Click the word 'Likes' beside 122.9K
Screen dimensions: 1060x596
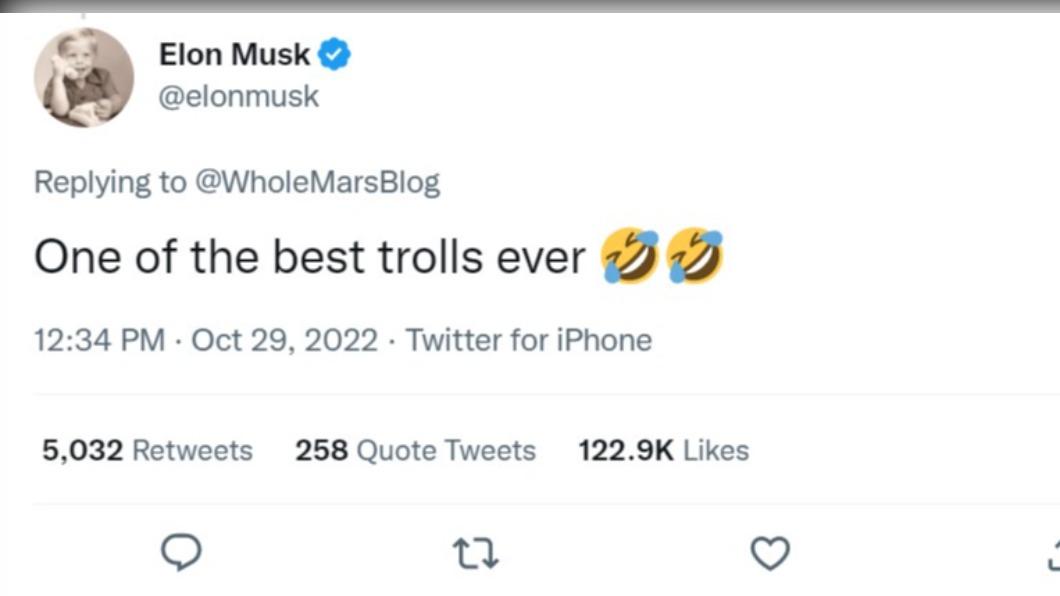coord(716,450)
